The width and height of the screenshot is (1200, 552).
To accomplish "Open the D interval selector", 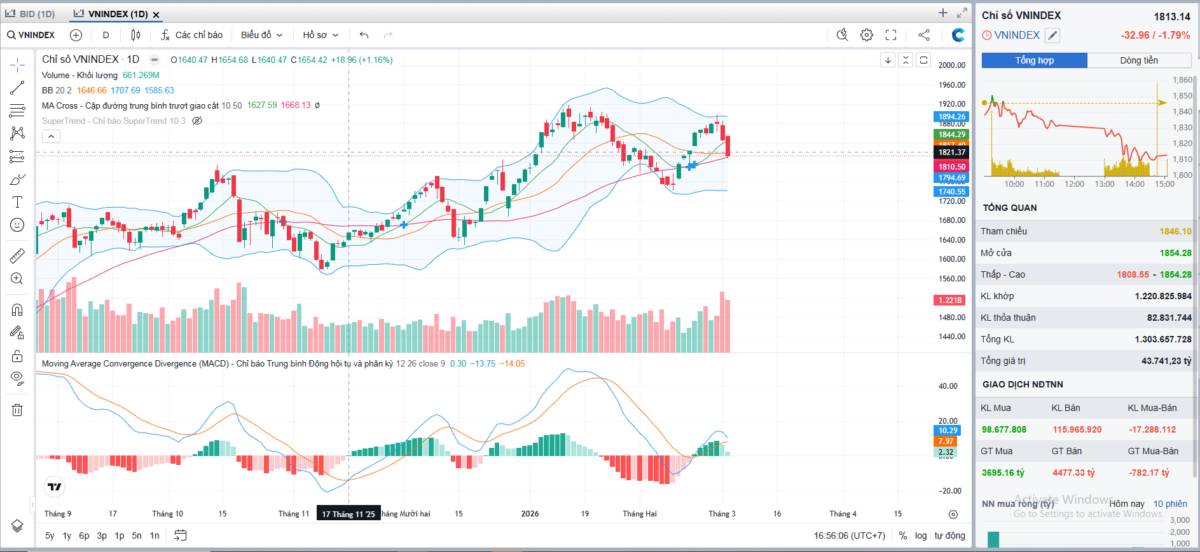I will (106, 35).
